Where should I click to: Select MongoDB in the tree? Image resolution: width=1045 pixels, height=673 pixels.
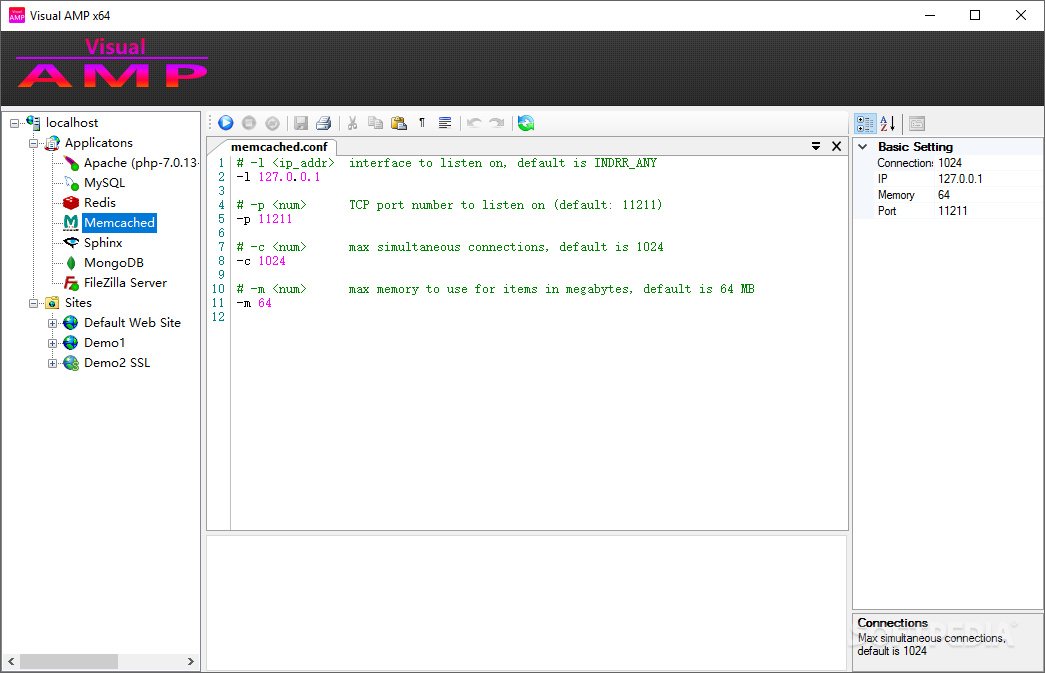click(114, 263)
